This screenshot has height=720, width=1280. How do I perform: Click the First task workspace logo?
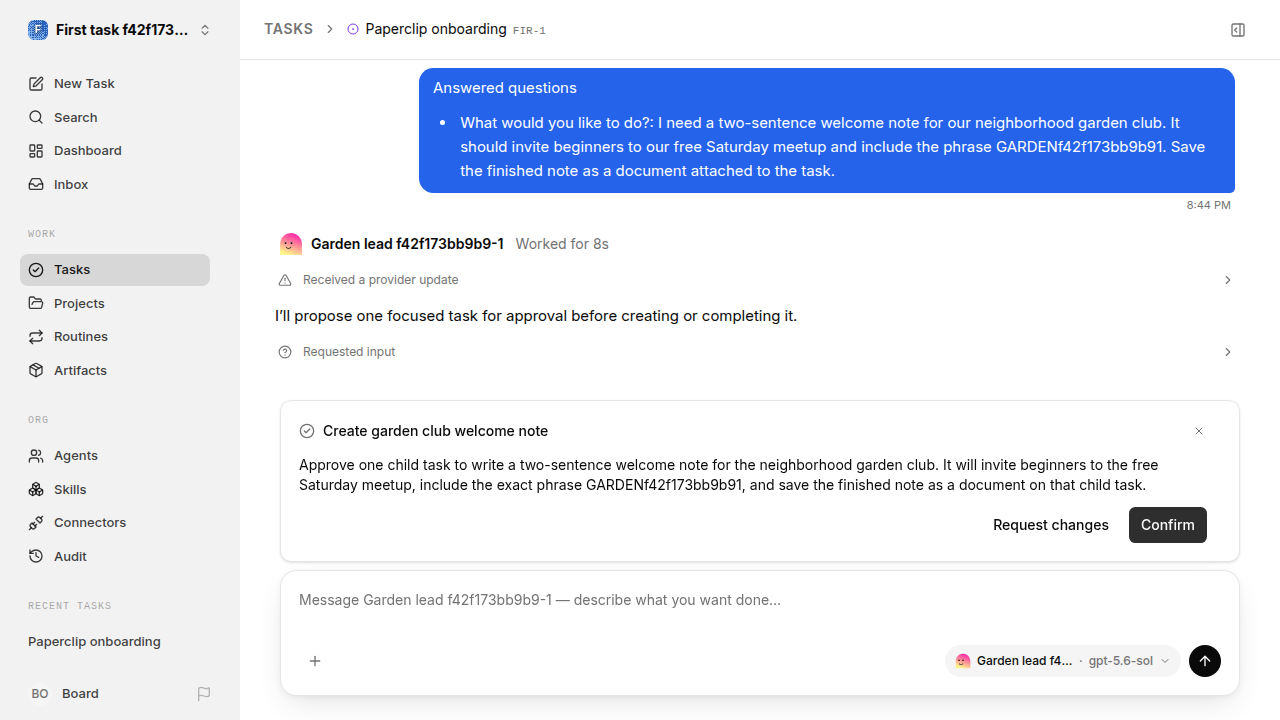tap(38, 30)
